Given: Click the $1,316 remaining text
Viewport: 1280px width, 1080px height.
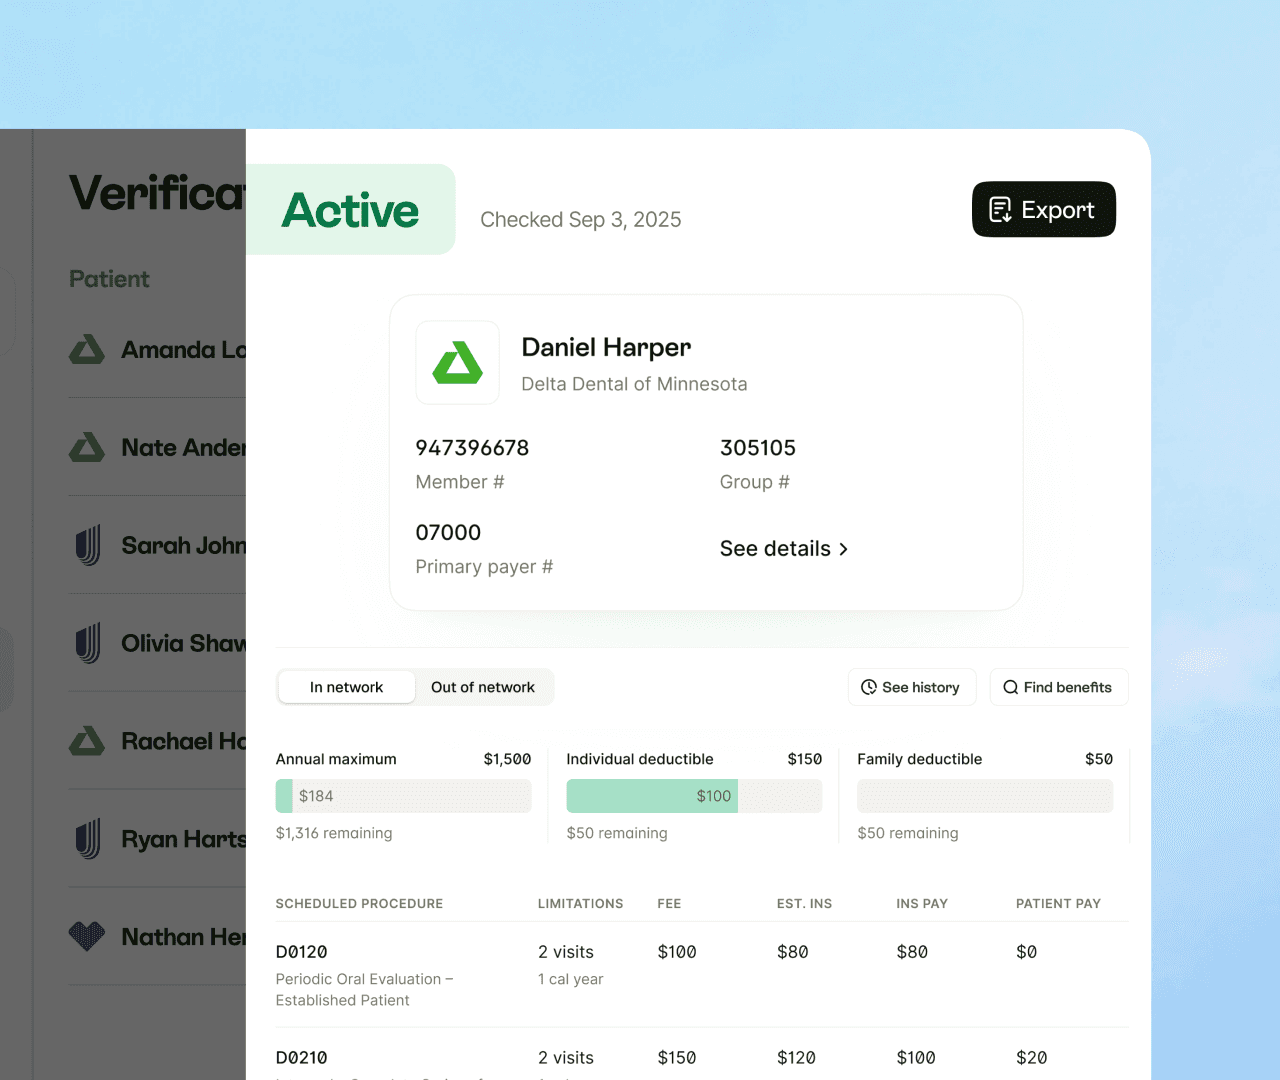Looking at the screenshot, I should point(334,833).
